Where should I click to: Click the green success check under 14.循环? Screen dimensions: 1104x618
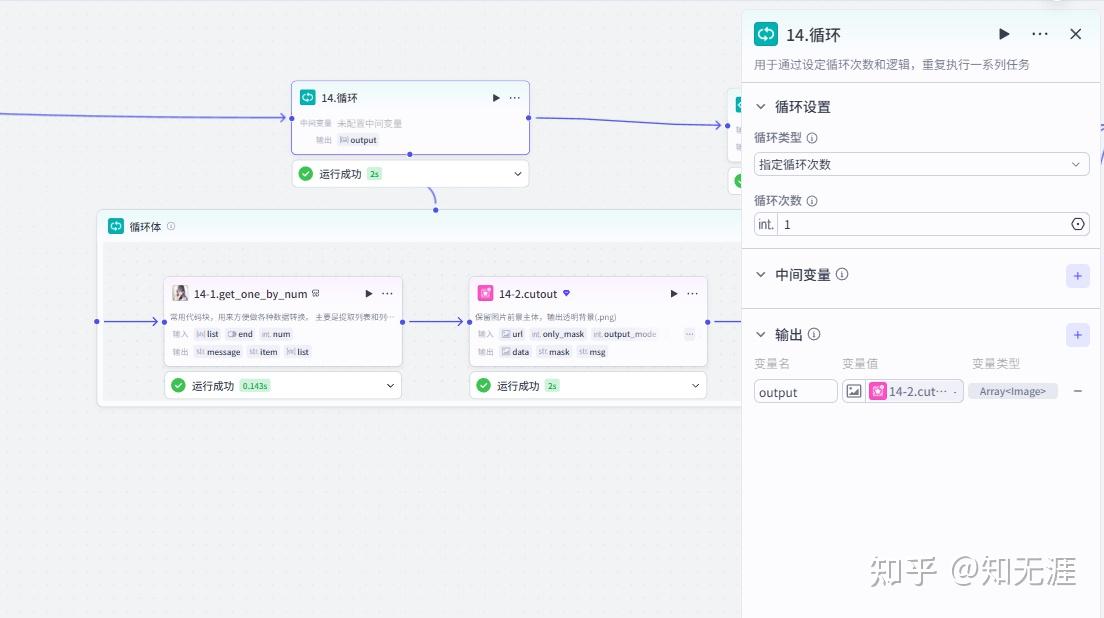point(306,174)
